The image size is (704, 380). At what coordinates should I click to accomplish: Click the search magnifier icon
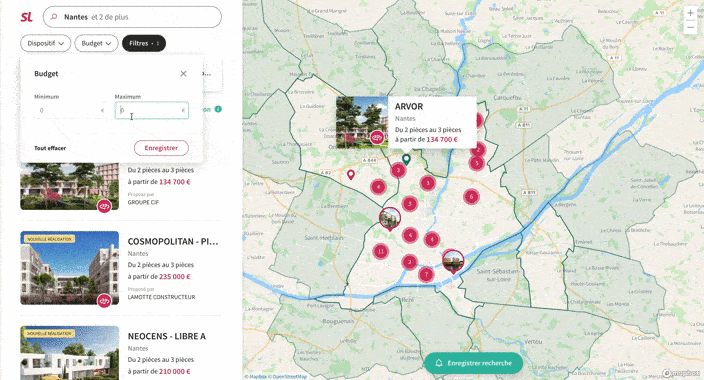tap(54, 17)
